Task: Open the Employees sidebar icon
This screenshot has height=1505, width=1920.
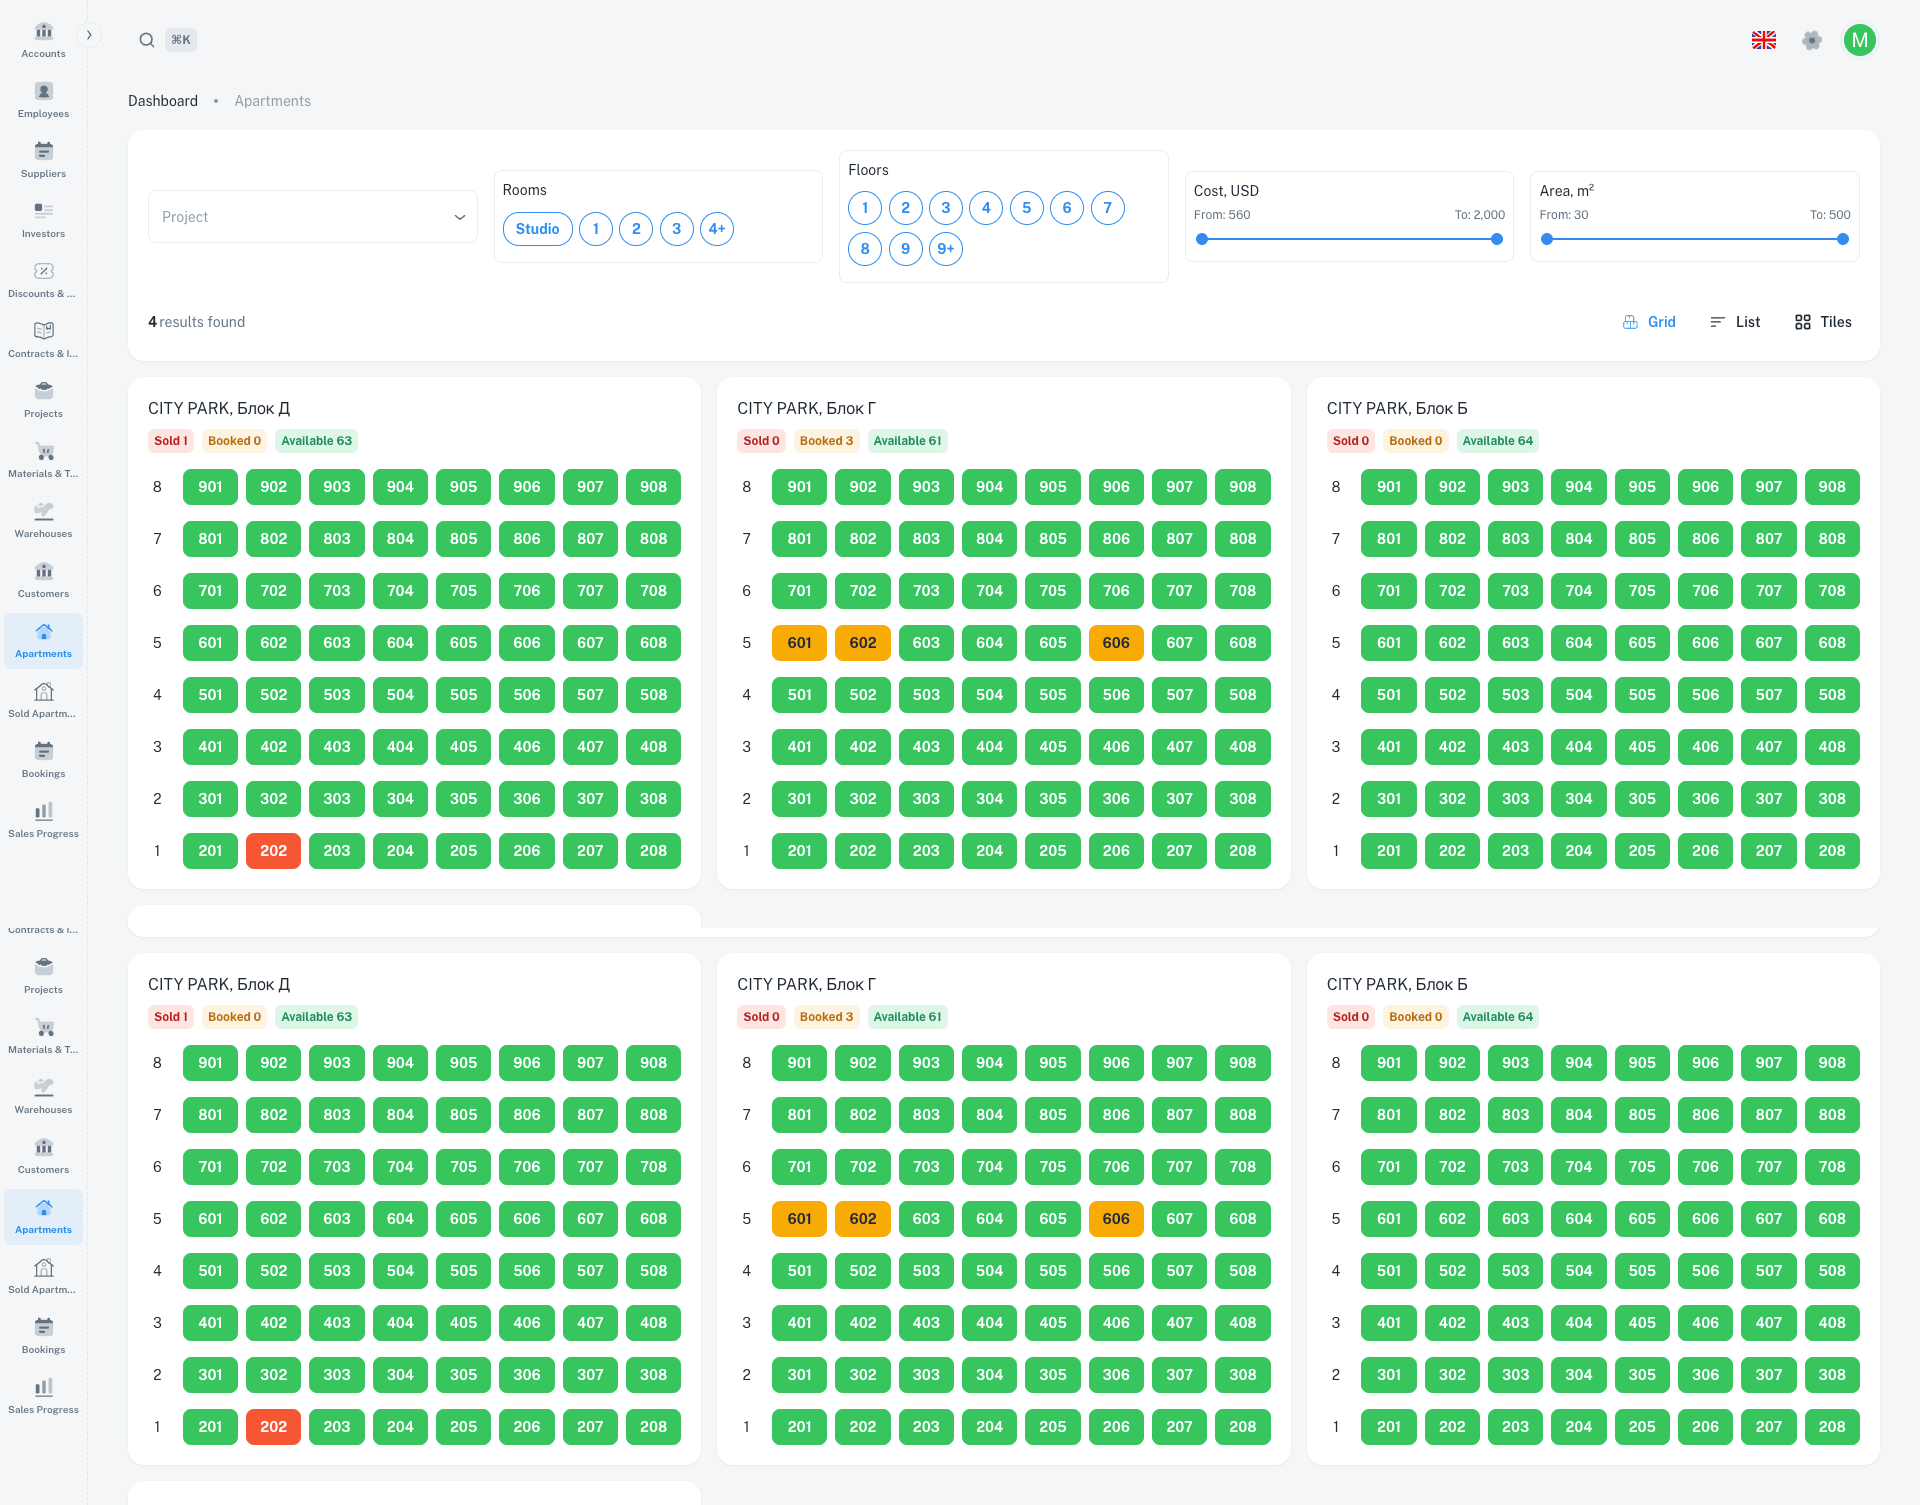Action: coord(43,91)
